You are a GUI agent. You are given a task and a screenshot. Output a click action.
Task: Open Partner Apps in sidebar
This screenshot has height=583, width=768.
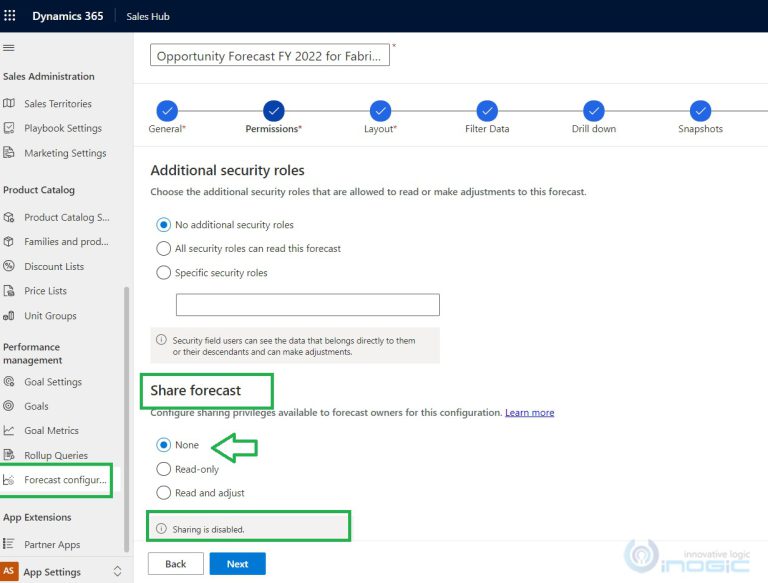point(52,544)
